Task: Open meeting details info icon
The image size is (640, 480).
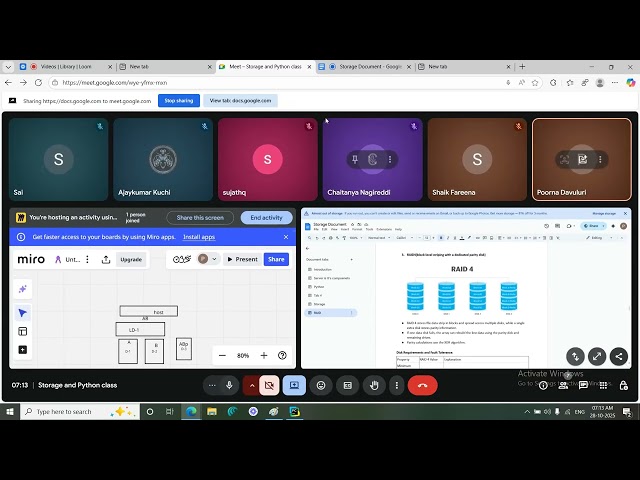Action: pyautogui.click(x=543, y=386)
